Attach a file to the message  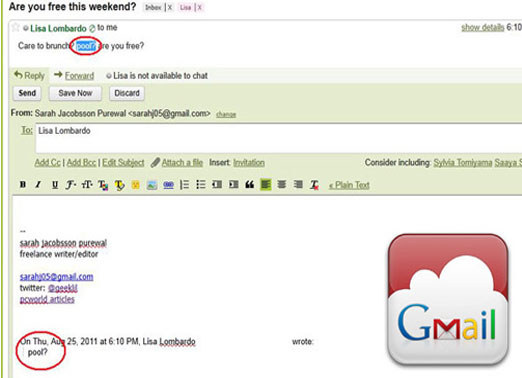pyautogui.click(x=182, y=162)
